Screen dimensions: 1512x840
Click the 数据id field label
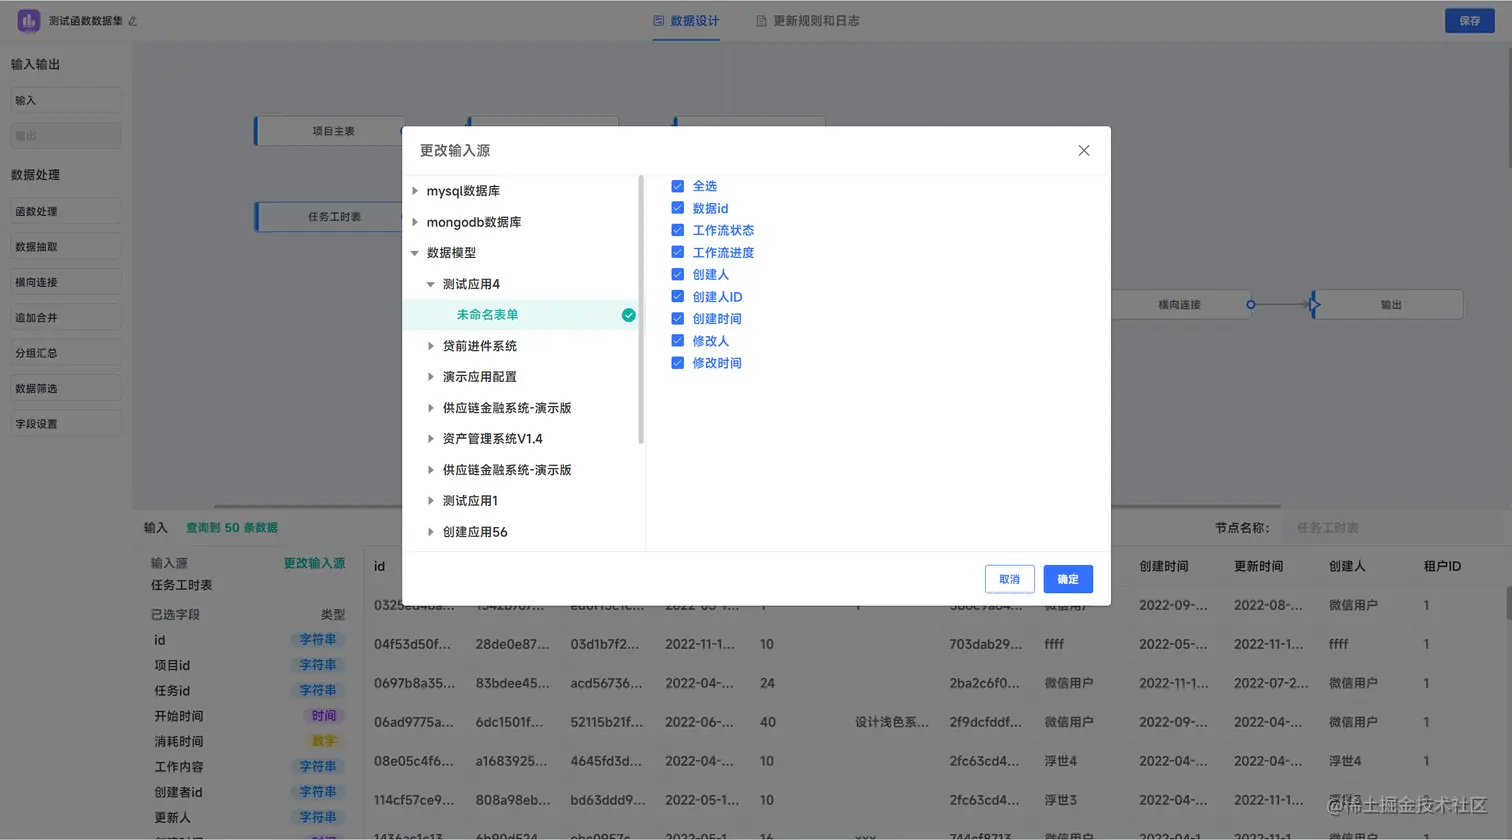click(x=710, y=208)
